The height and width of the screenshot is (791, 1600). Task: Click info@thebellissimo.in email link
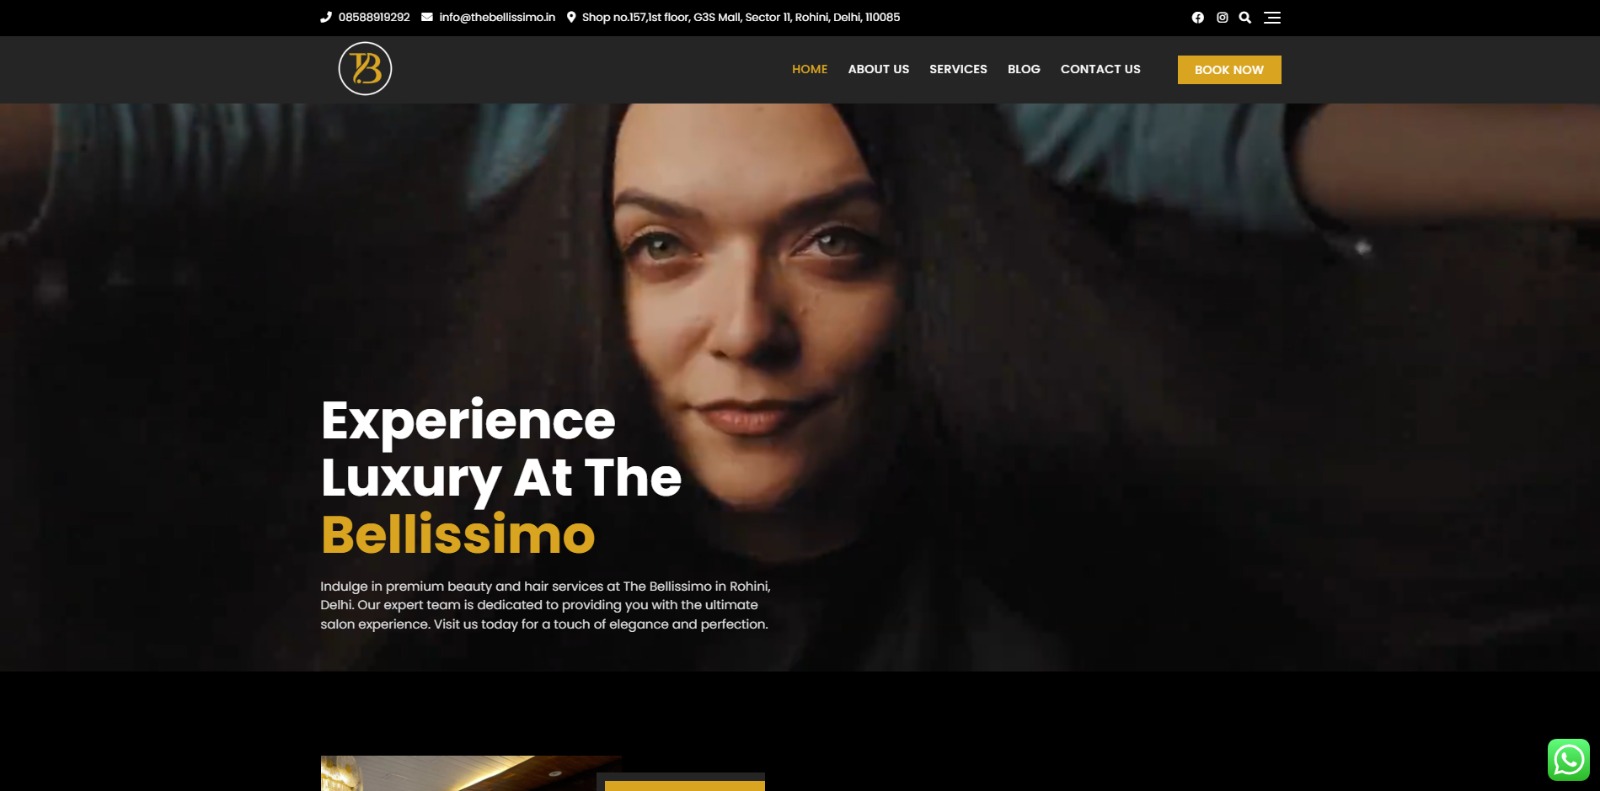coord(497,17)
